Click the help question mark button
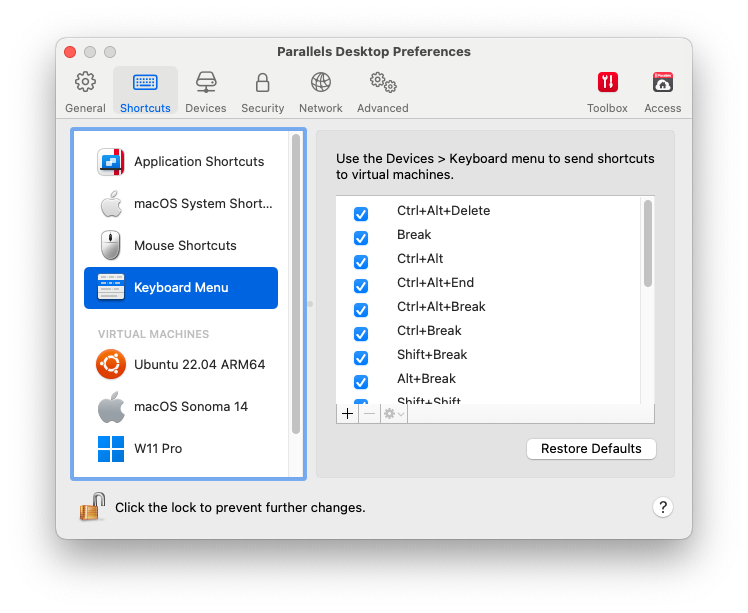The width and height of the screenshot is (748, 613). point(662,507)
